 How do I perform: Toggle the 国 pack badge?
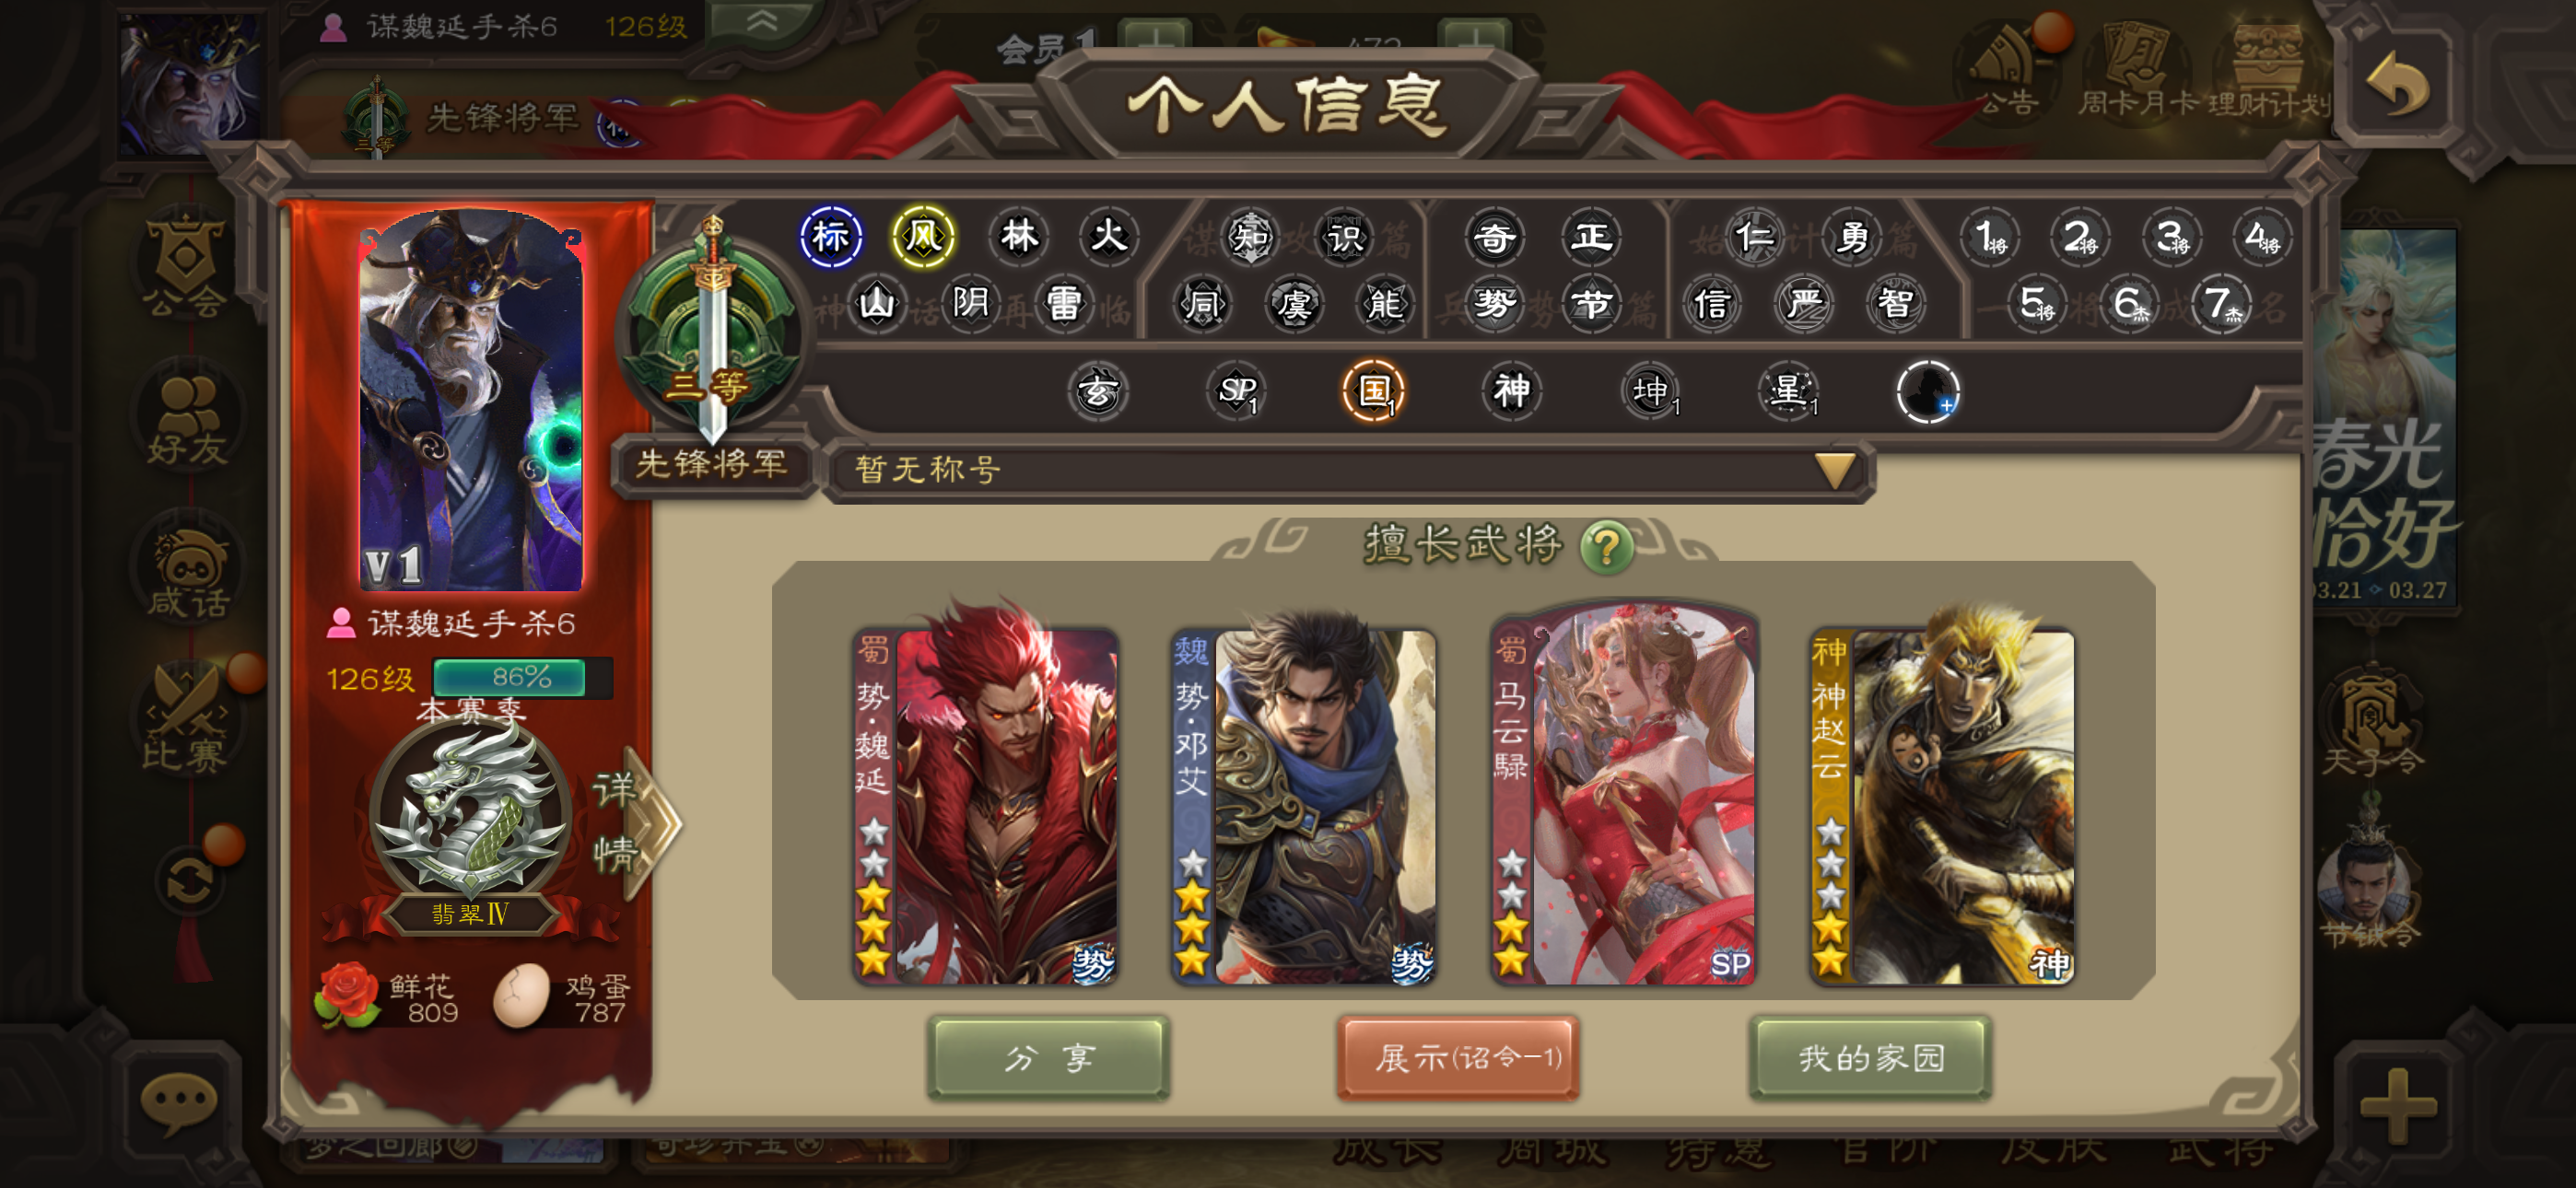pos(1373,391)
